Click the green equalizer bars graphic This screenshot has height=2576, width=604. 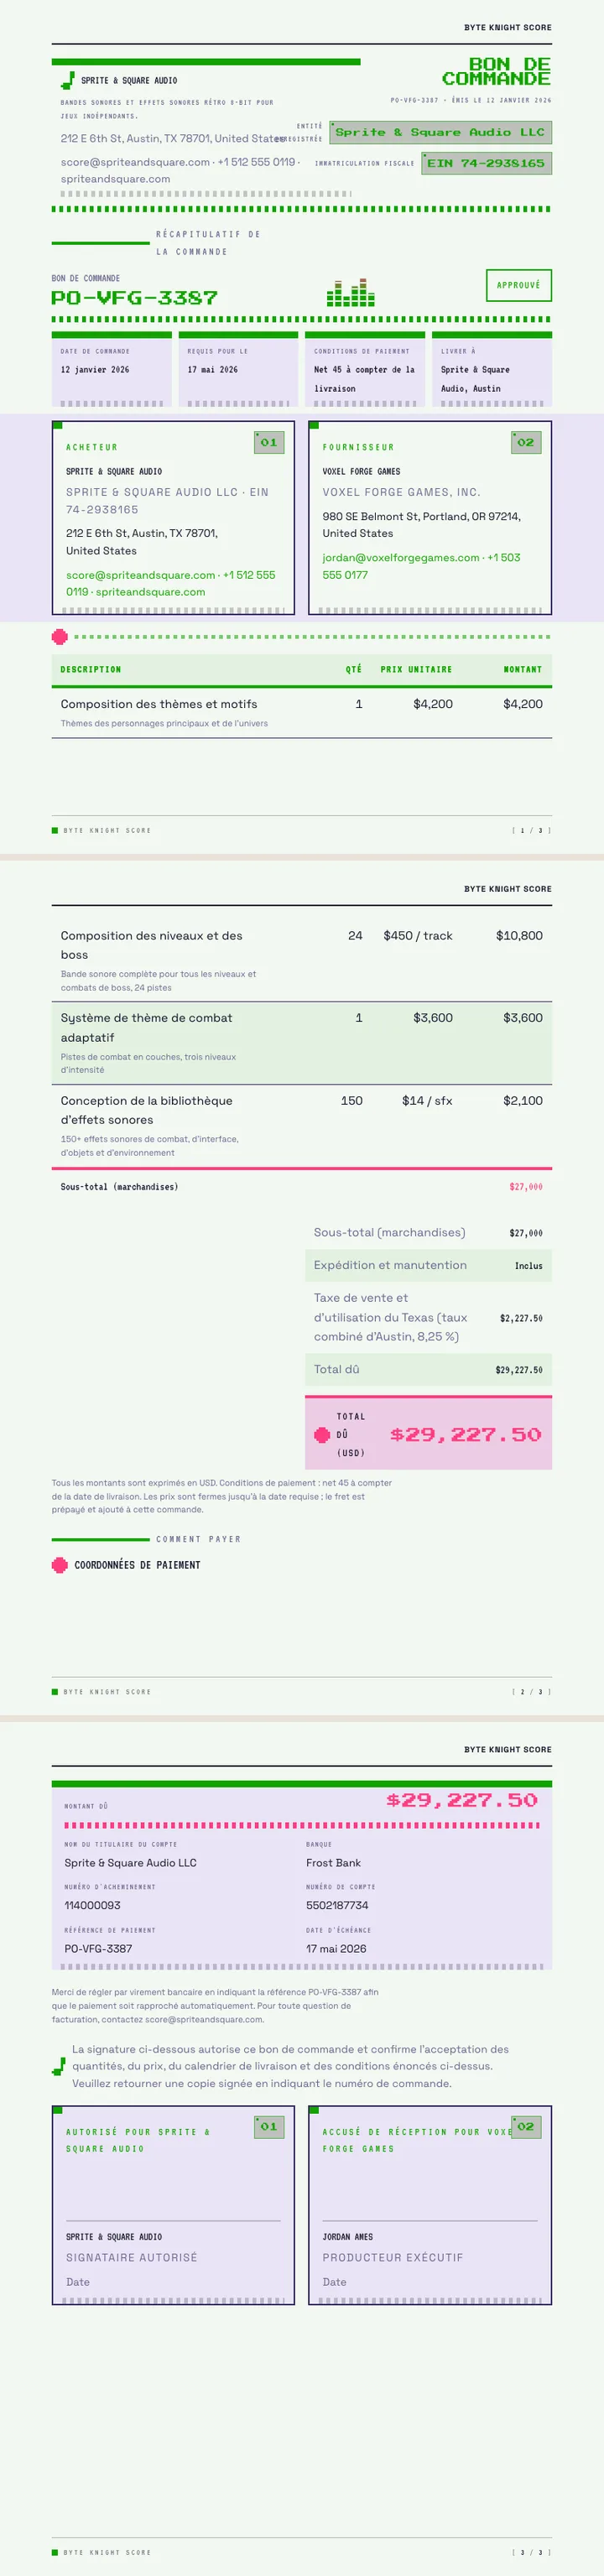click(x=351, y=292)
